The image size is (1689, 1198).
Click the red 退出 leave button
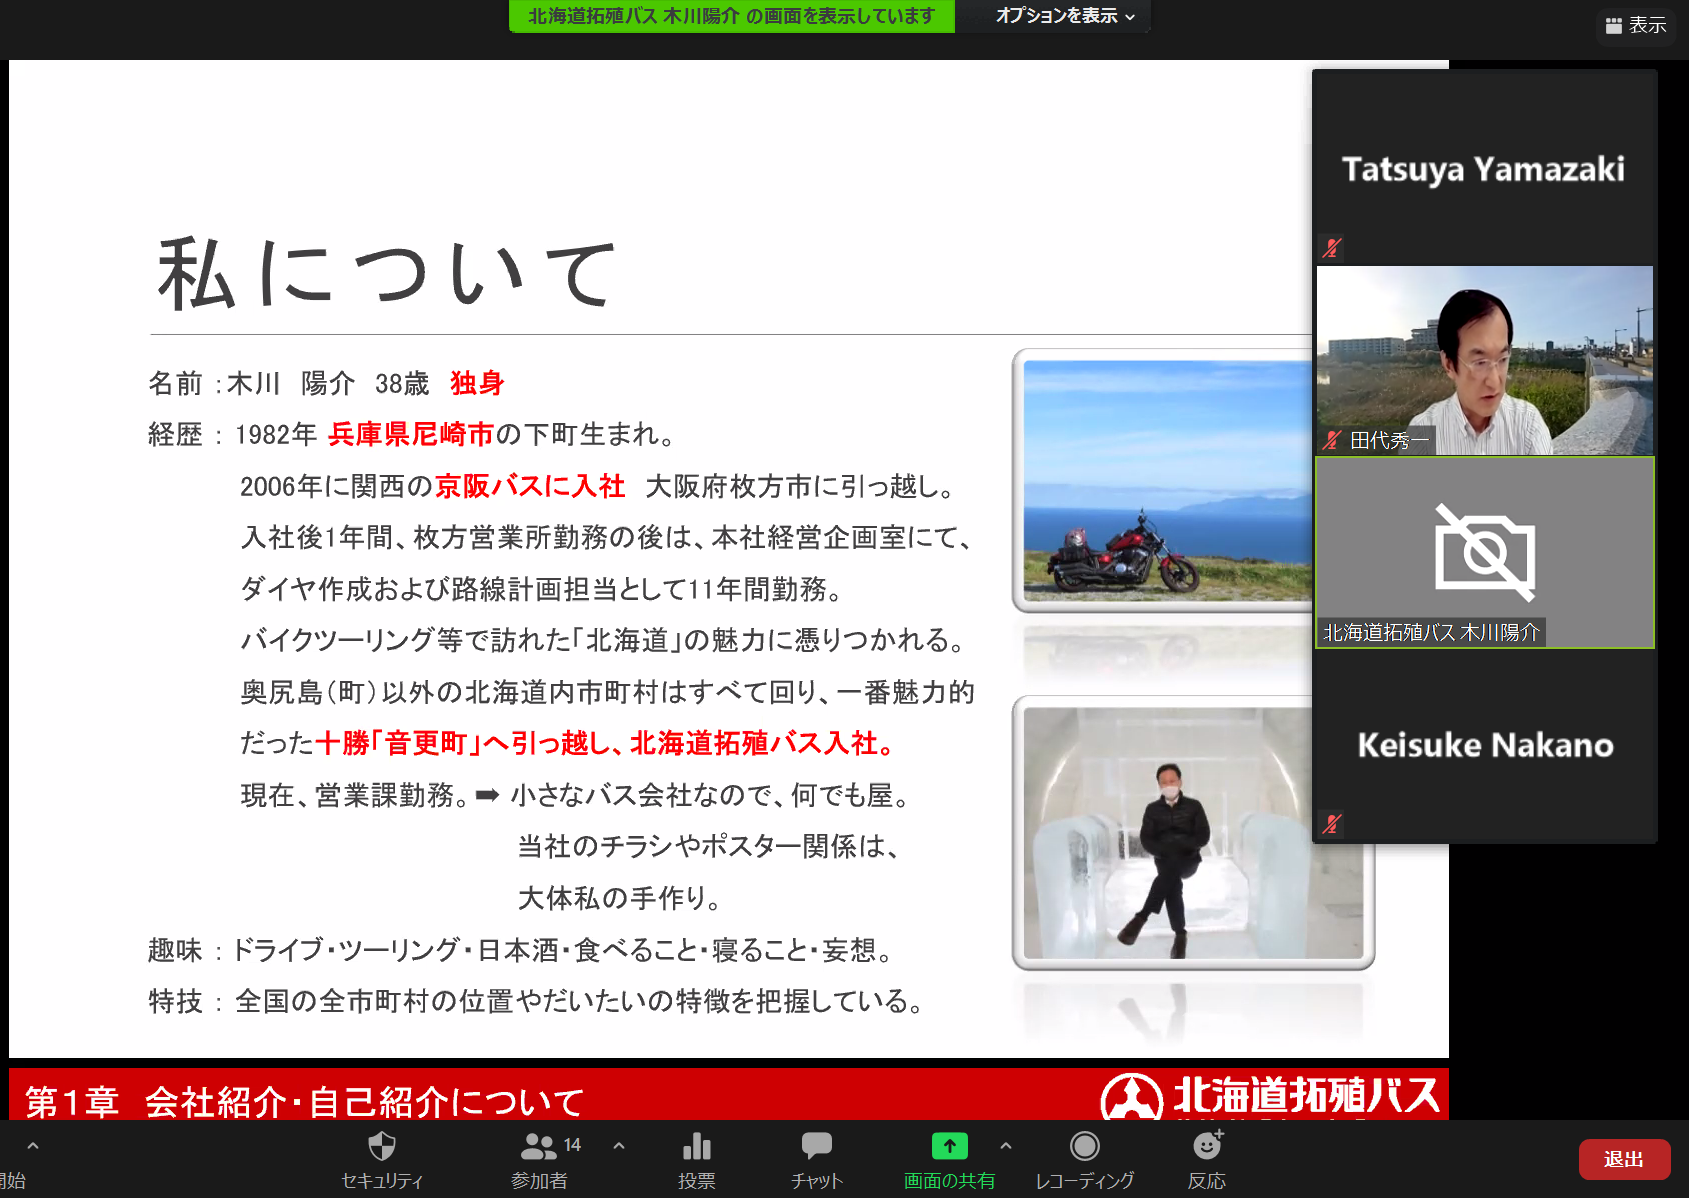[x=1624, y=1159]
